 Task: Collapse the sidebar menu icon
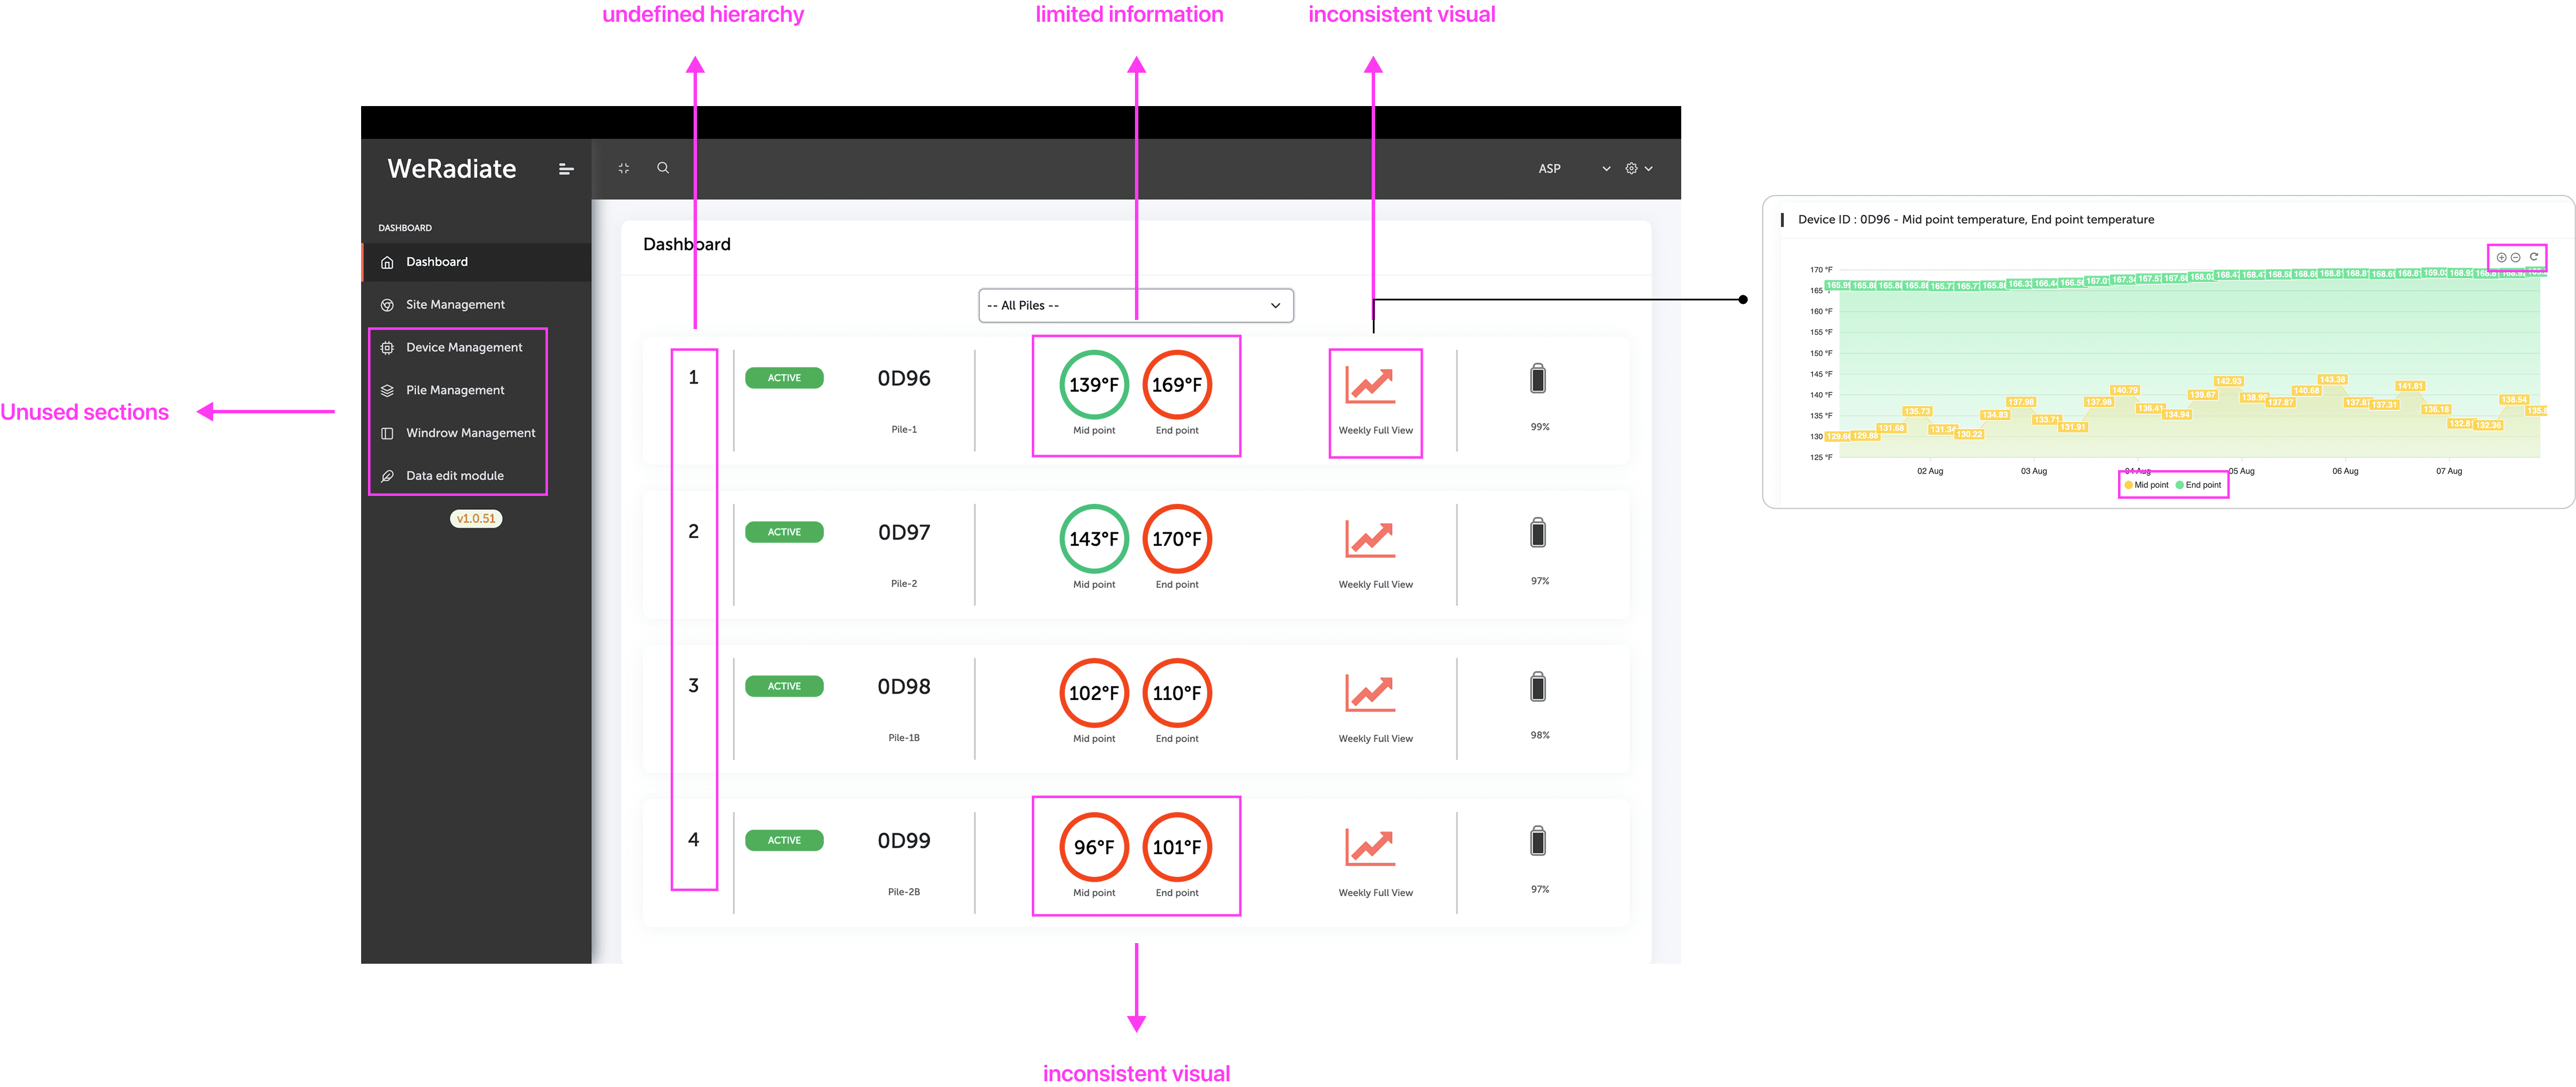click(566, 169)
